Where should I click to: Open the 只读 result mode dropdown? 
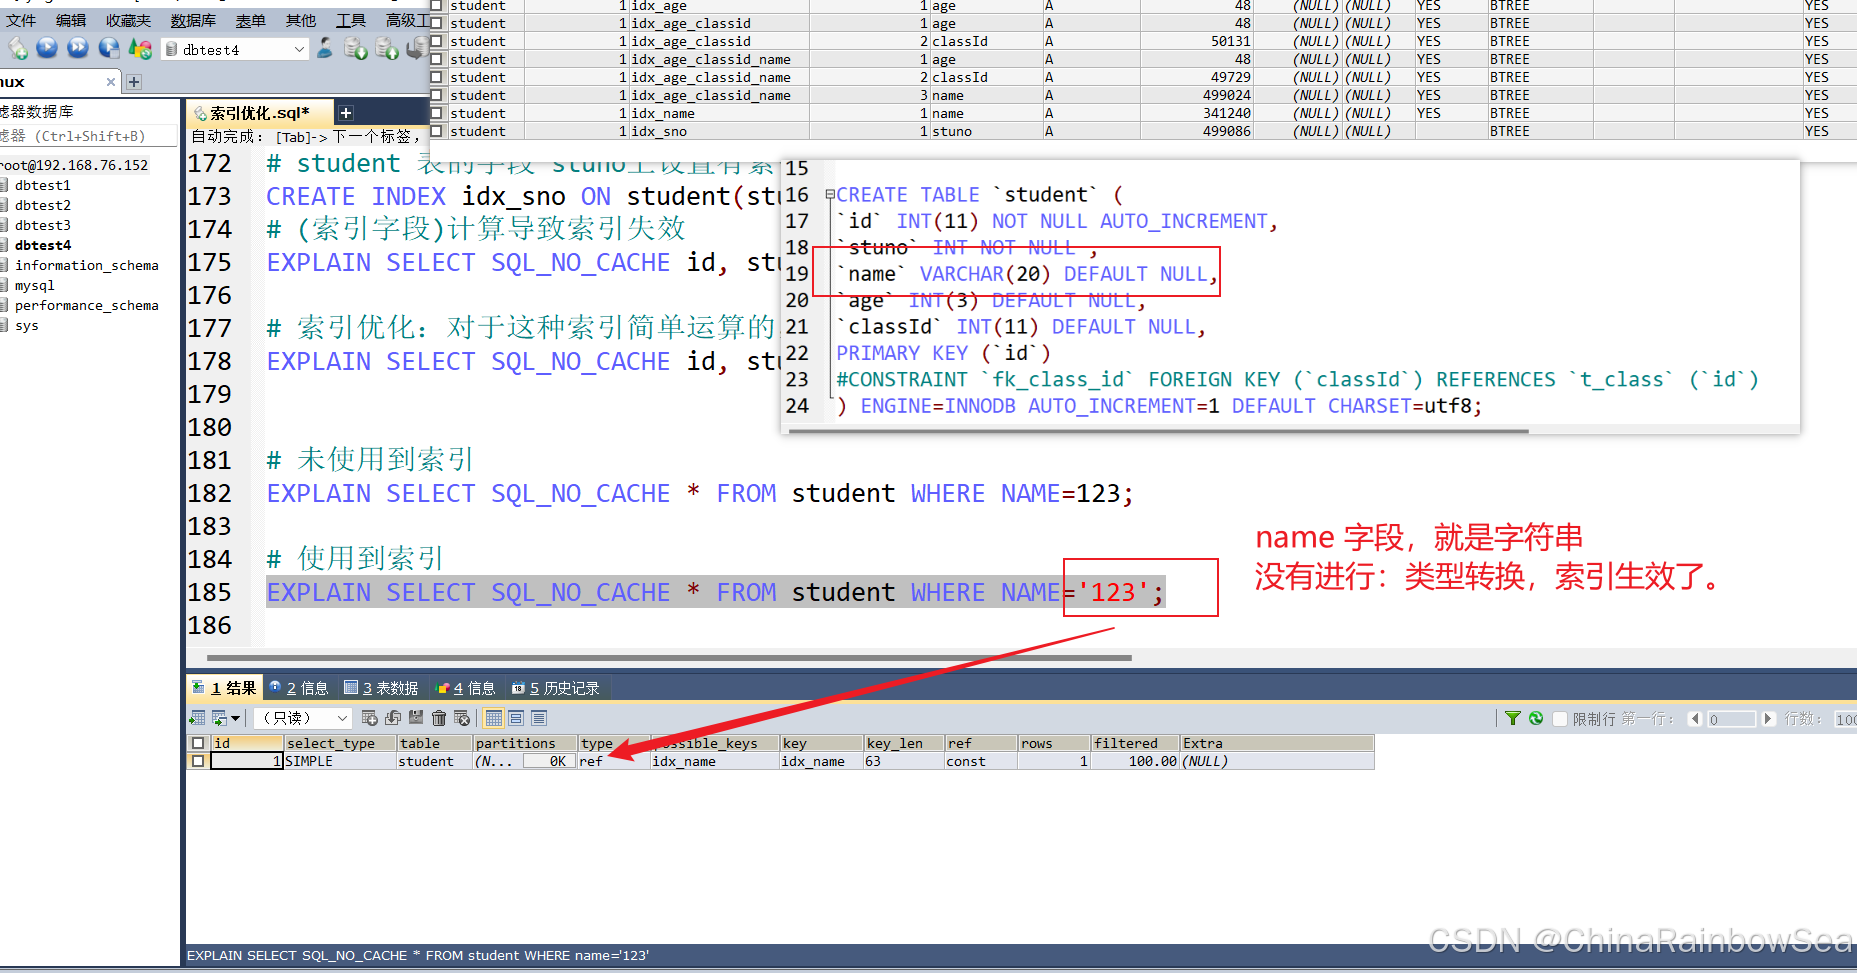[x=342, y=718]
